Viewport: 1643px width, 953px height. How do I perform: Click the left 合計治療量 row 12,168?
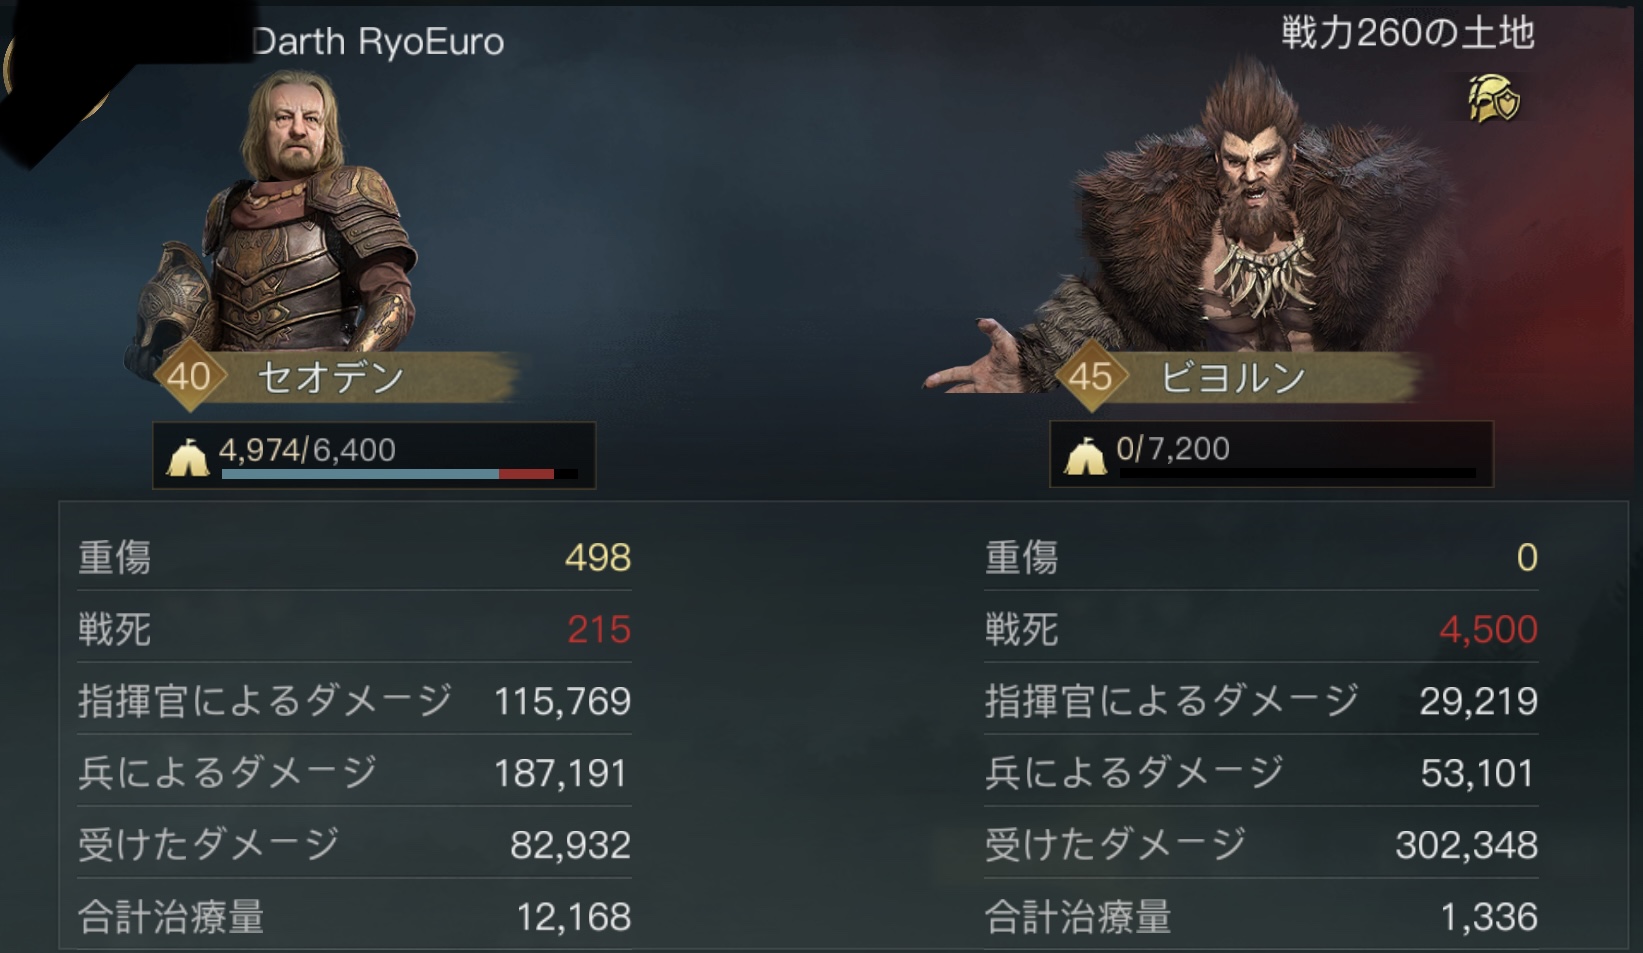(354, 917)
